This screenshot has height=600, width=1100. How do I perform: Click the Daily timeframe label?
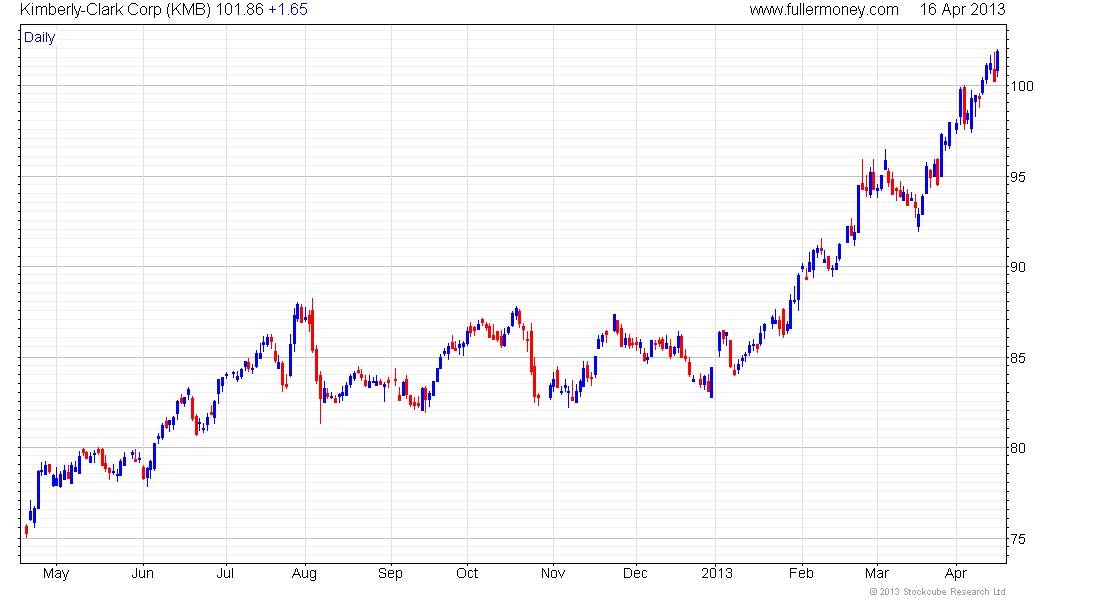[x=39, y=37]
